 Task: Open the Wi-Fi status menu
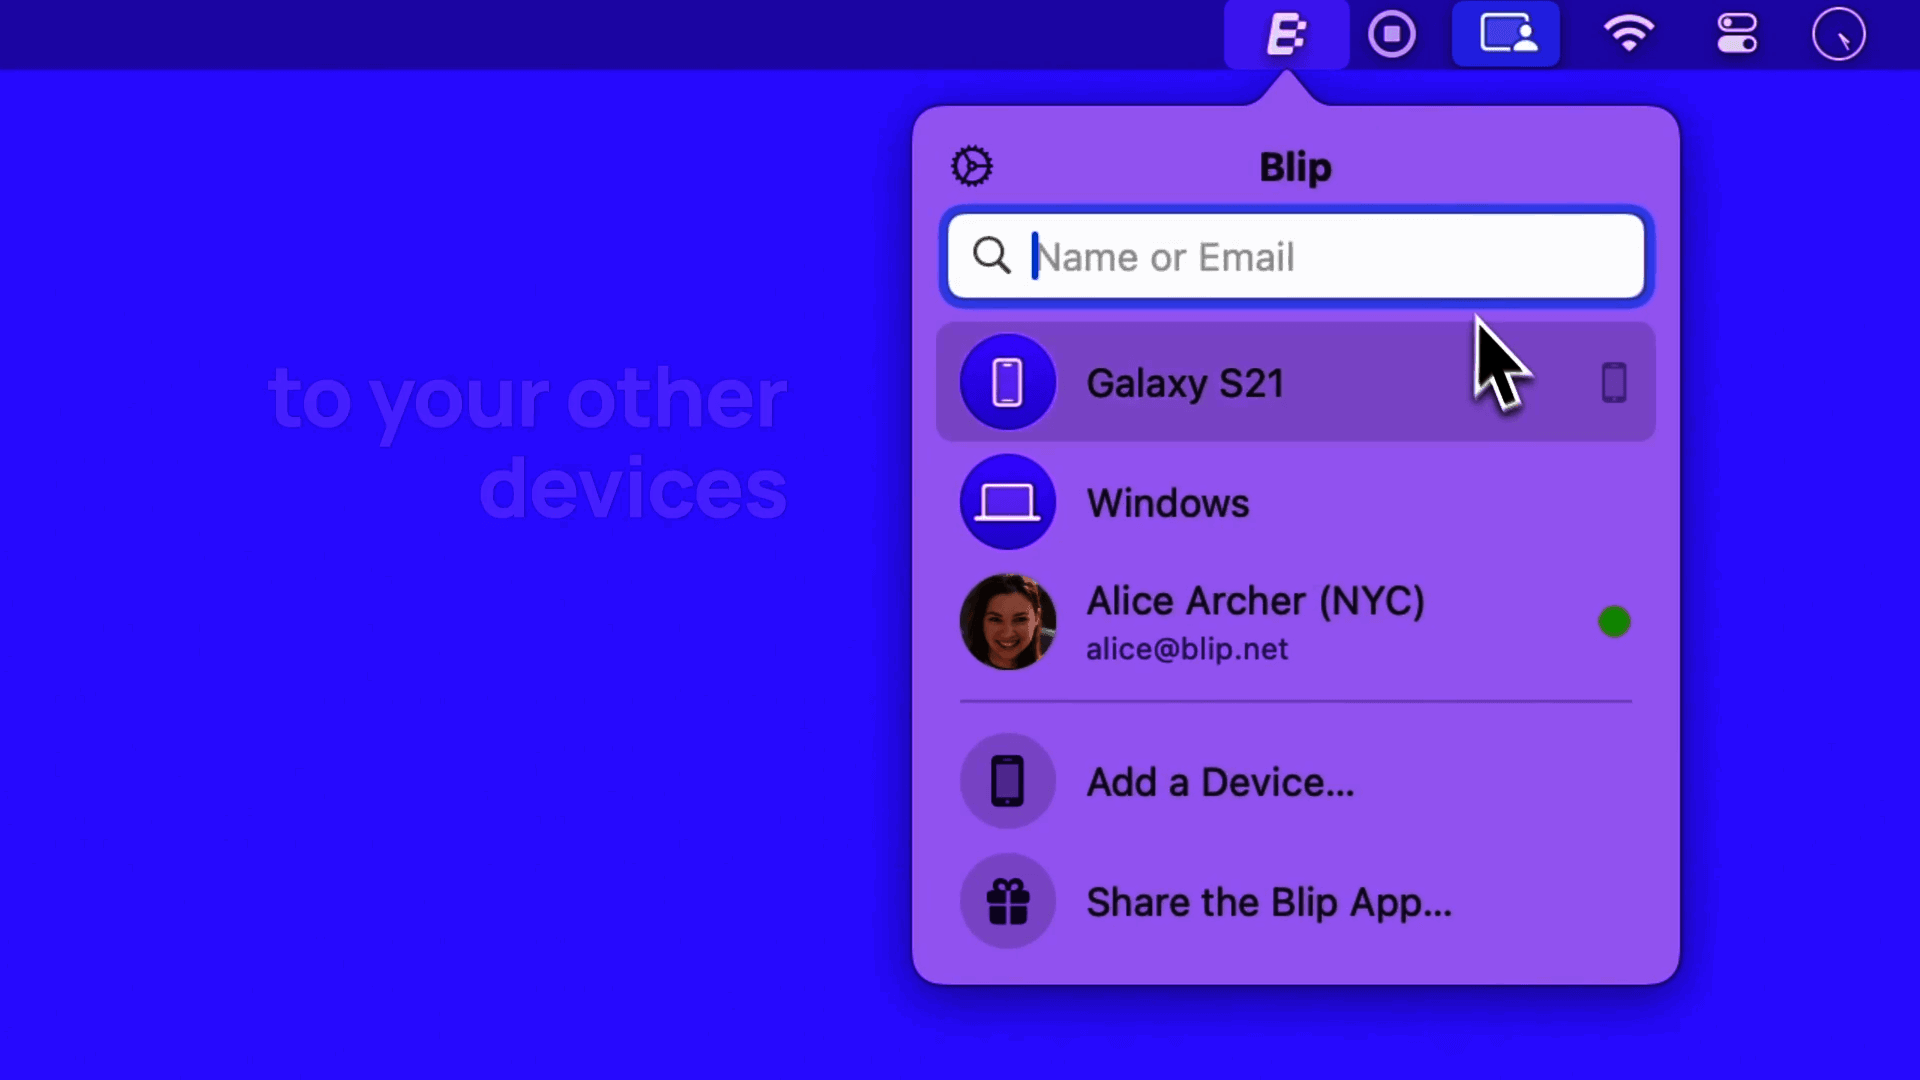pos(1628,35)
